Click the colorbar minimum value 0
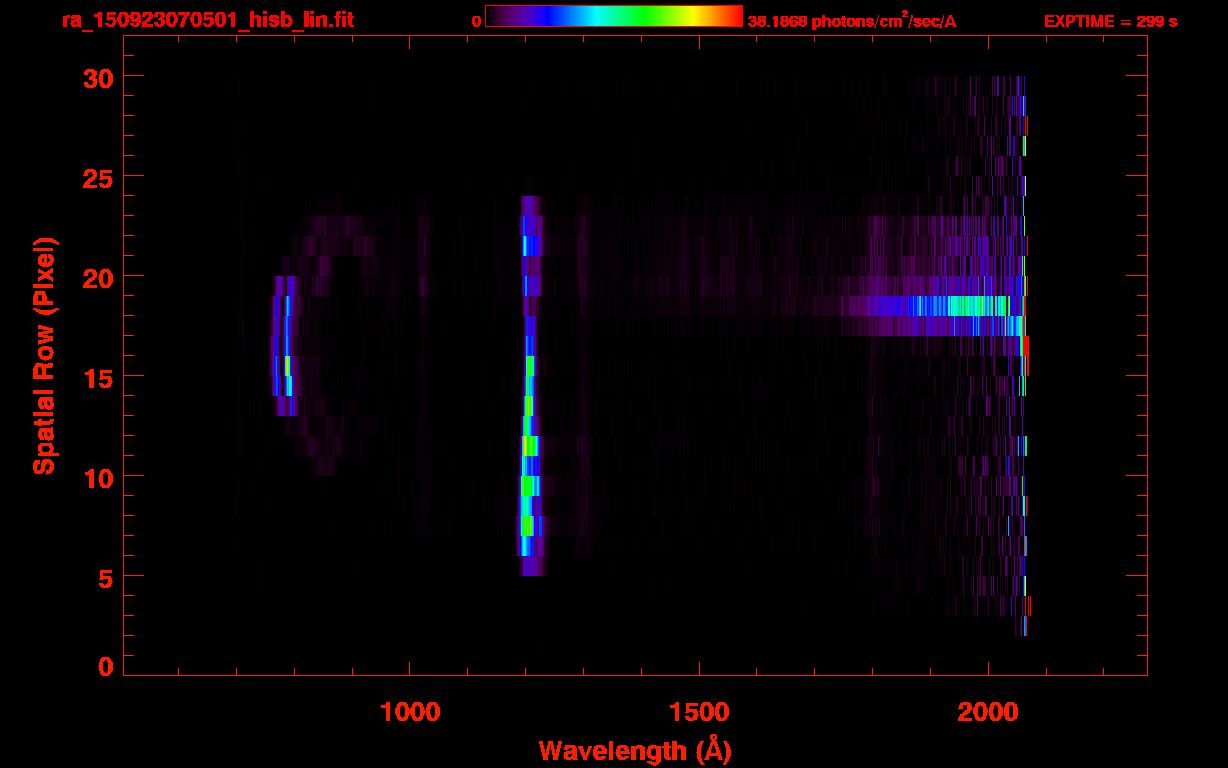This screenshot has width=1228, height=768. (x=476, y=21)
